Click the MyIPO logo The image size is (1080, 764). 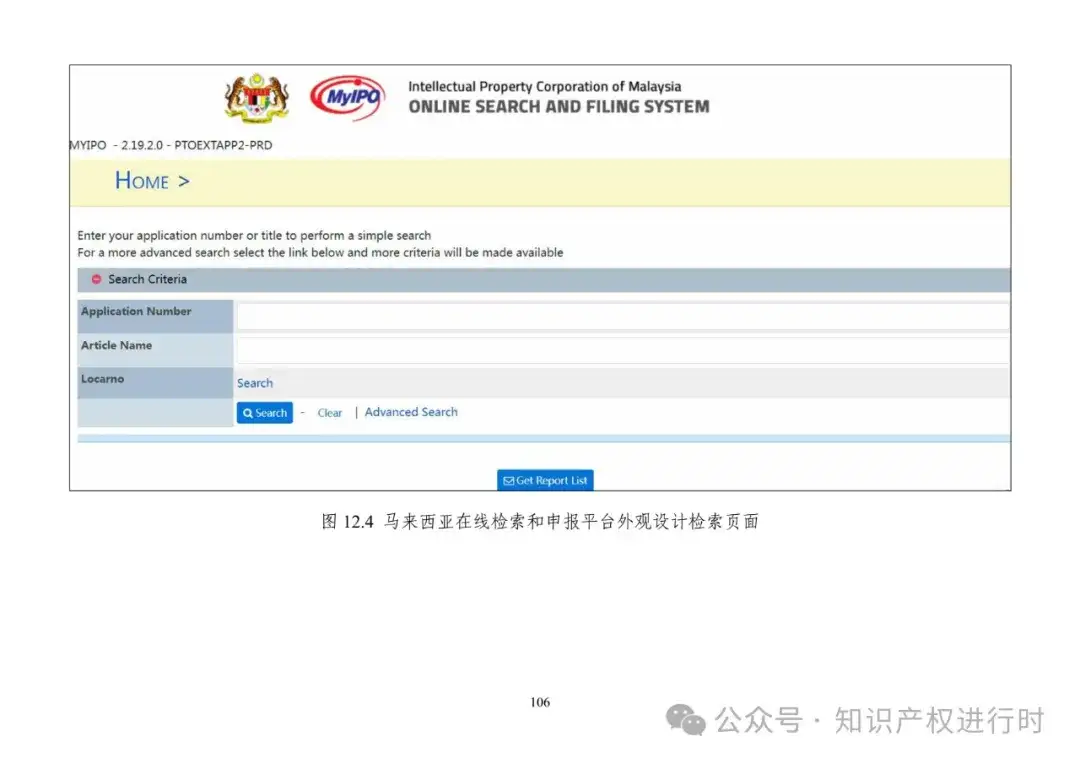[348, 97]
